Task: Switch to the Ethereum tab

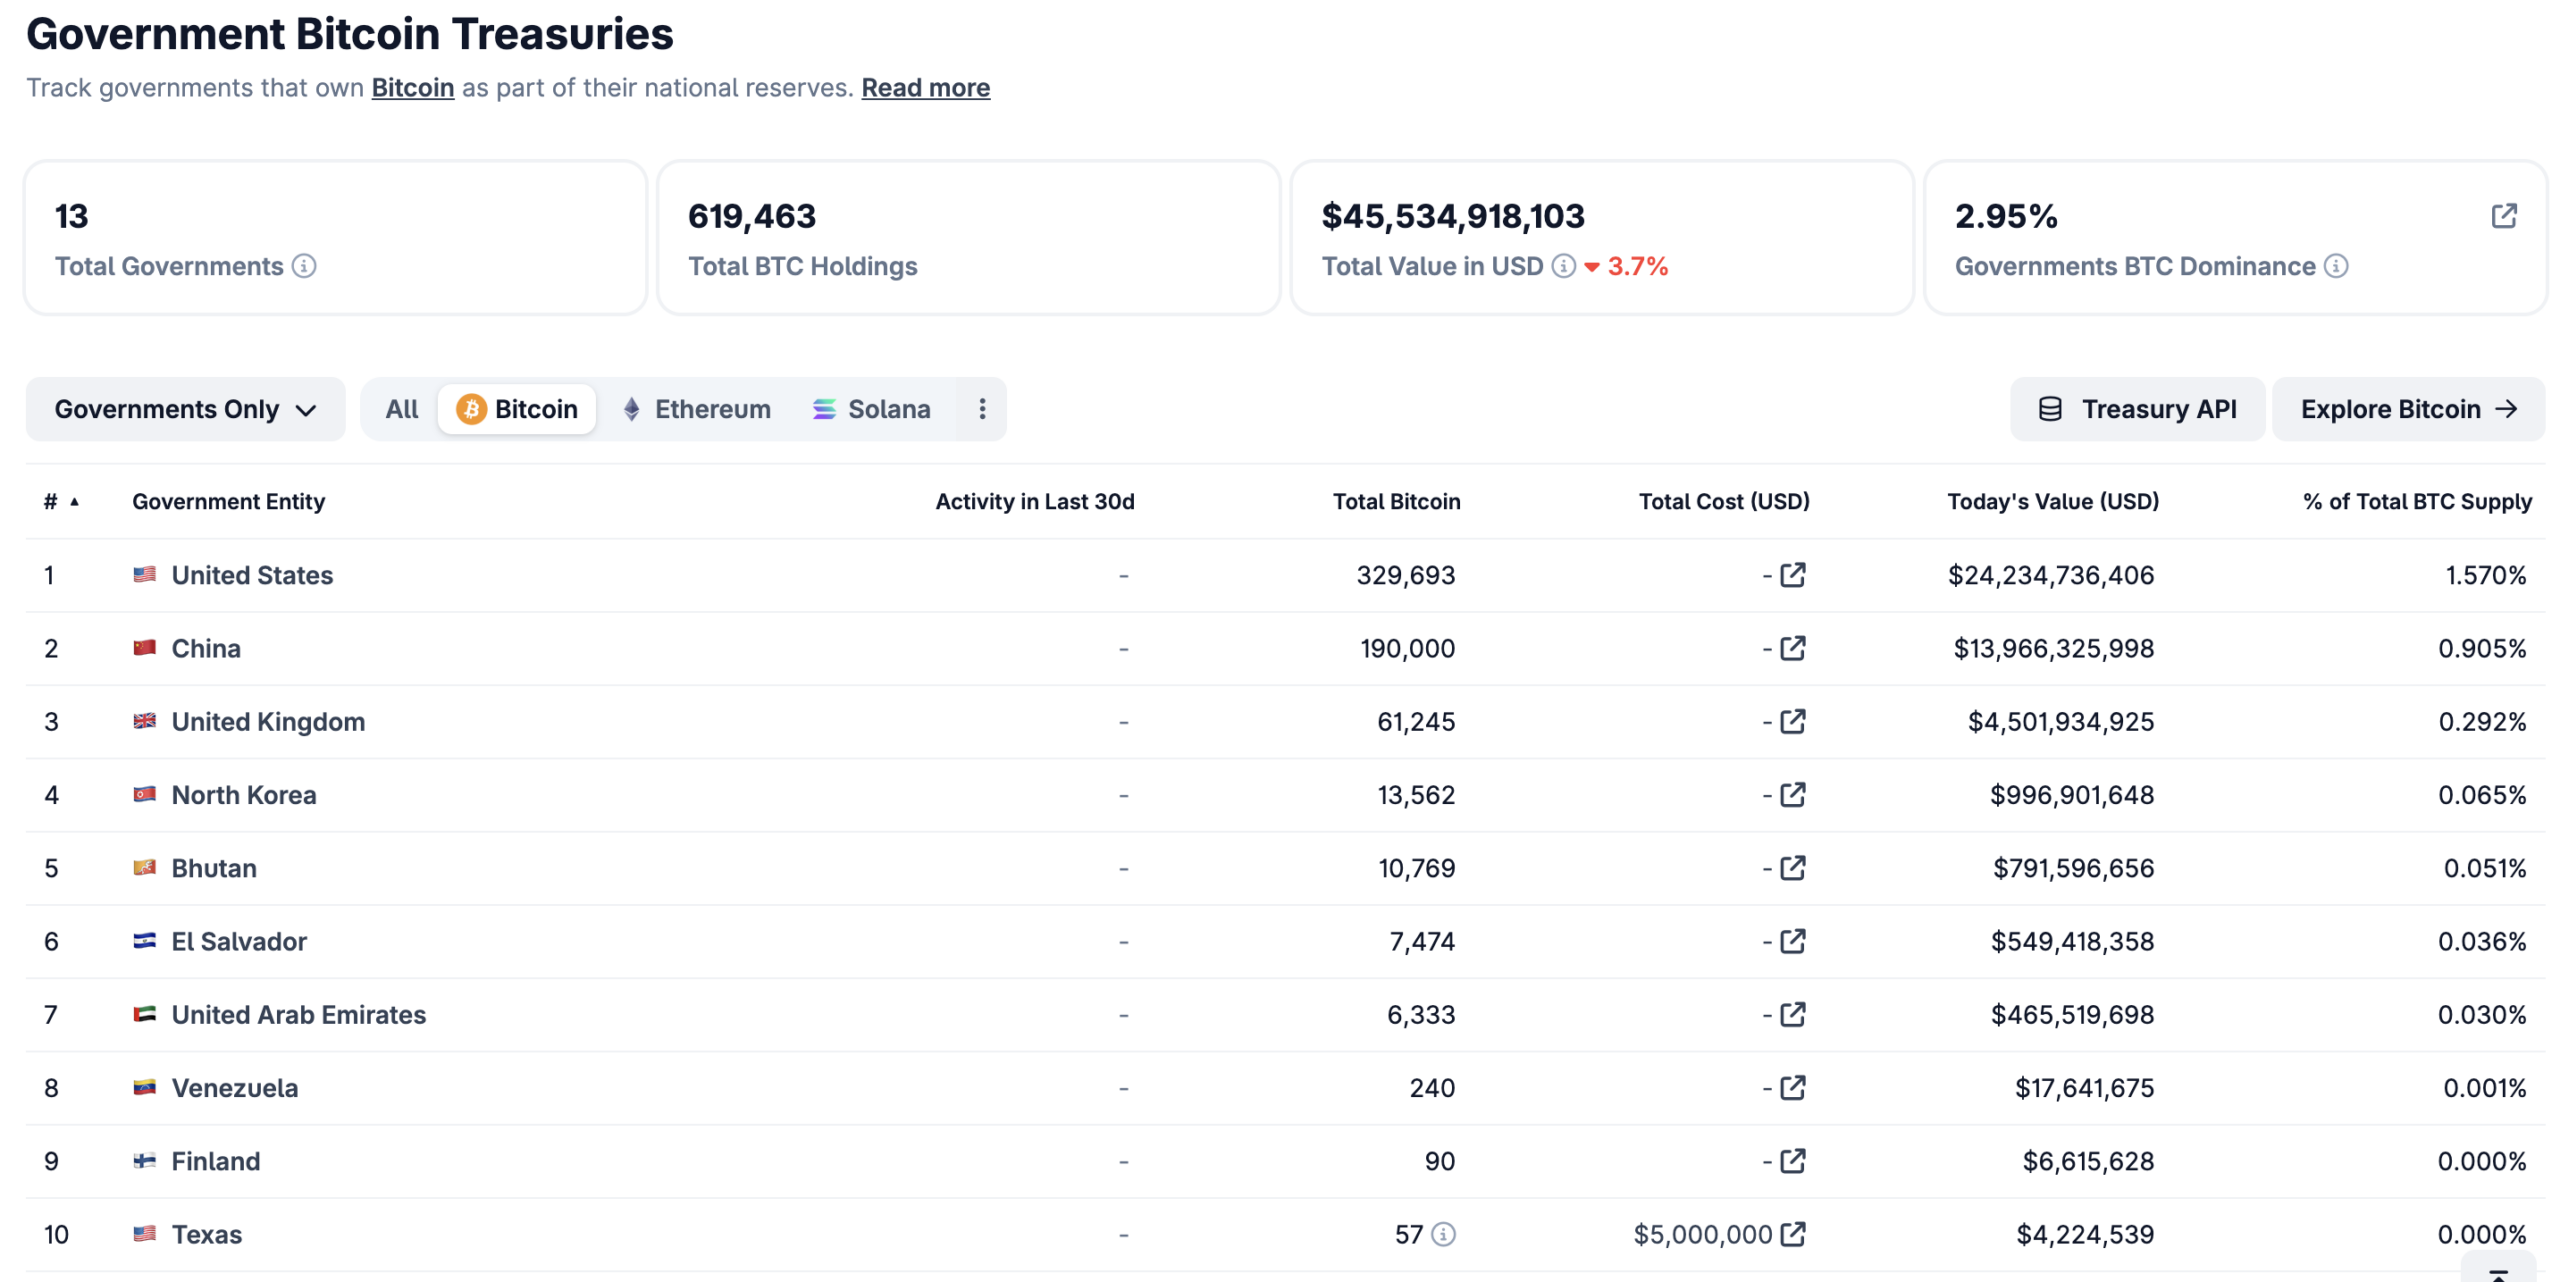Action: click(697, 409)
